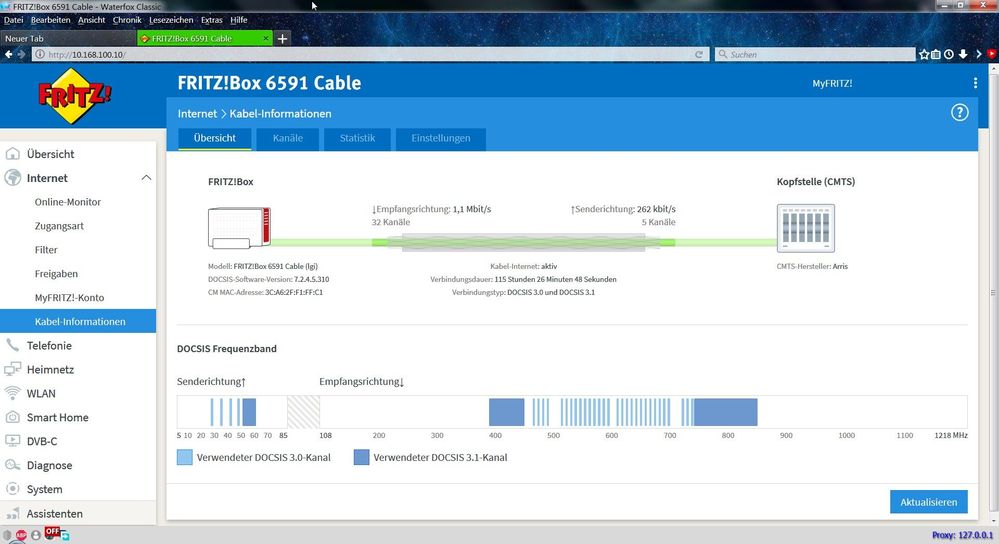Click the wide DOCSIS 3.1 block near 800 MHz
The image size is (999, 544).
726,412
